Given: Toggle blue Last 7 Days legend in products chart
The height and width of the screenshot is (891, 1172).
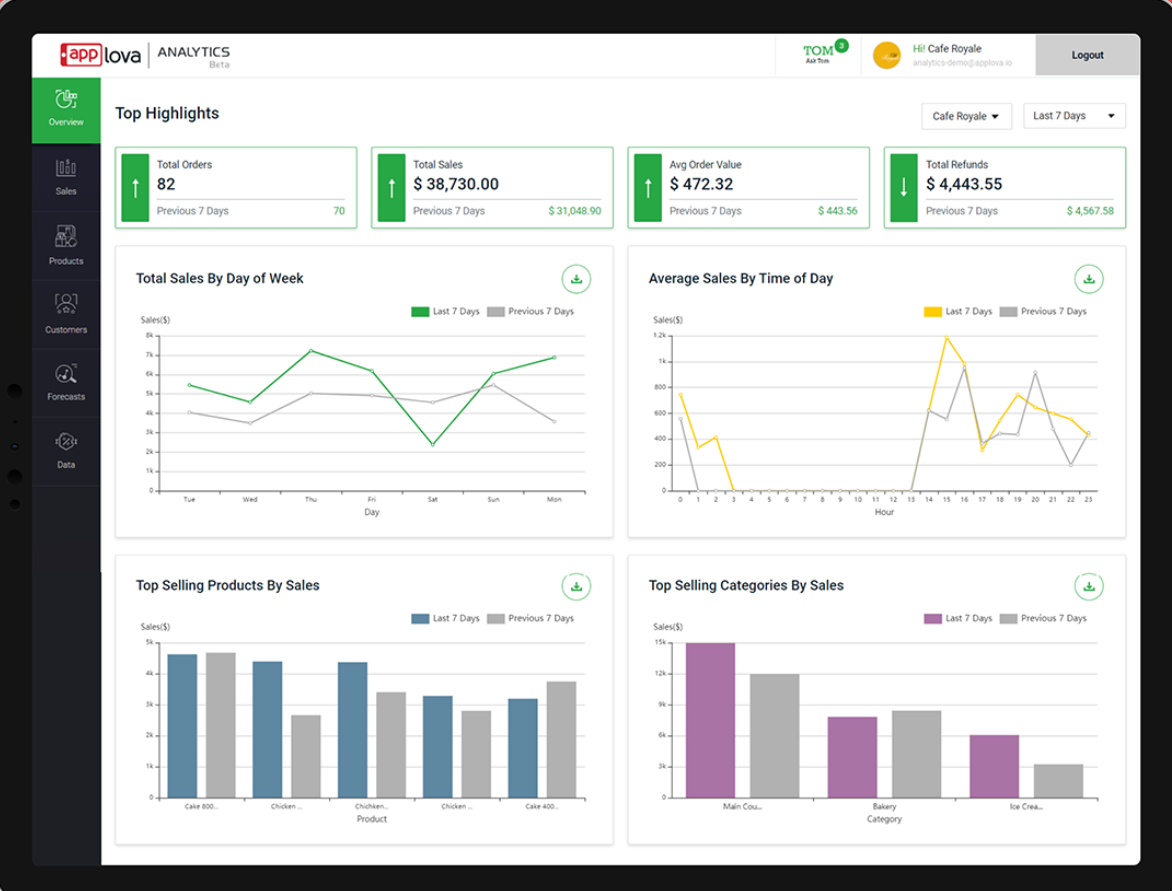Looking at the screenshot, I should pyautogui.click(x=445, y=619).
